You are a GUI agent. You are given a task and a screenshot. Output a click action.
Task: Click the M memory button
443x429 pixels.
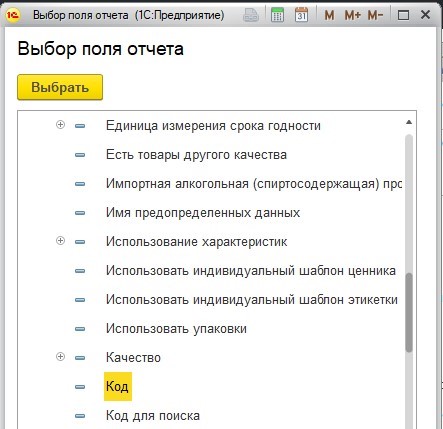coord(329,15)
